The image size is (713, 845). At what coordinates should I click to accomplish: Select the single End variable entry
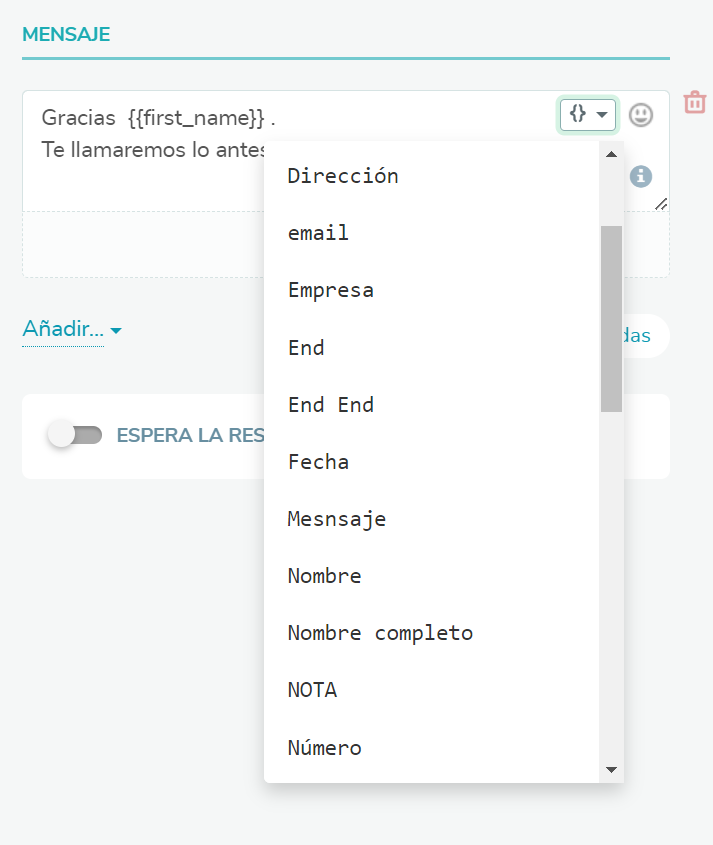point(306,348)
